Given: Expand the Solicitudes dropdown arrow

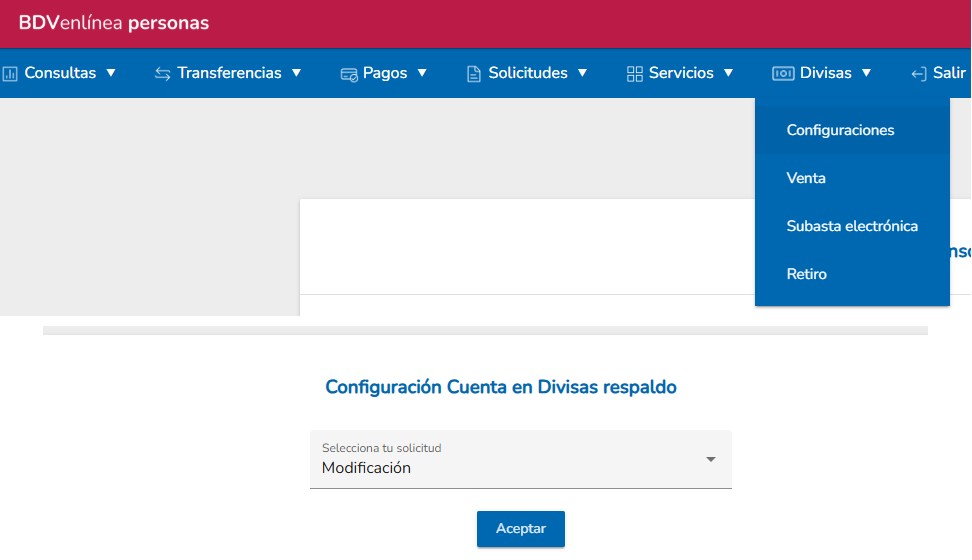Looking at the screenshot, I should (582, 73).
